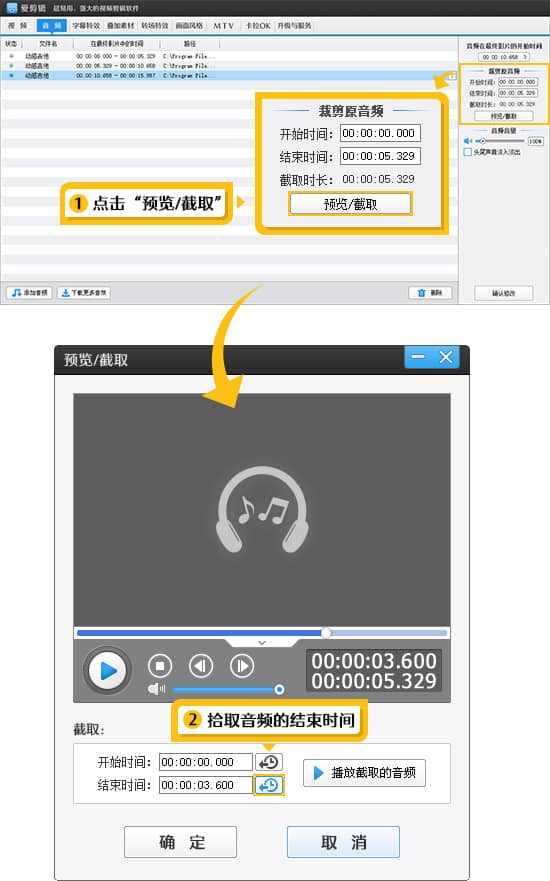The width and height of the screenshot is (550, 881).
Task: Open the MTV tab
Action: [224, 26]
